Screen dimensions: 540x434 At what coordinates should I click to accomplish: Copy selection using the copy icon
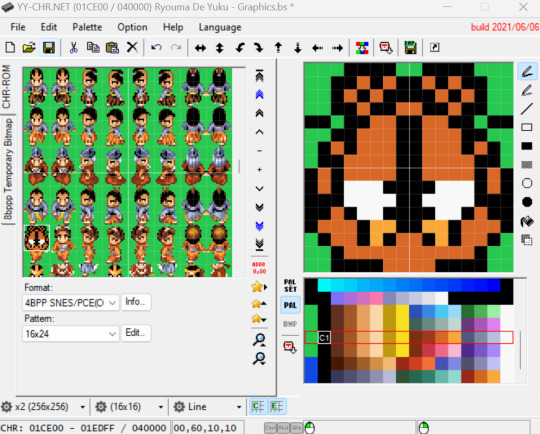tap(93, 48)
